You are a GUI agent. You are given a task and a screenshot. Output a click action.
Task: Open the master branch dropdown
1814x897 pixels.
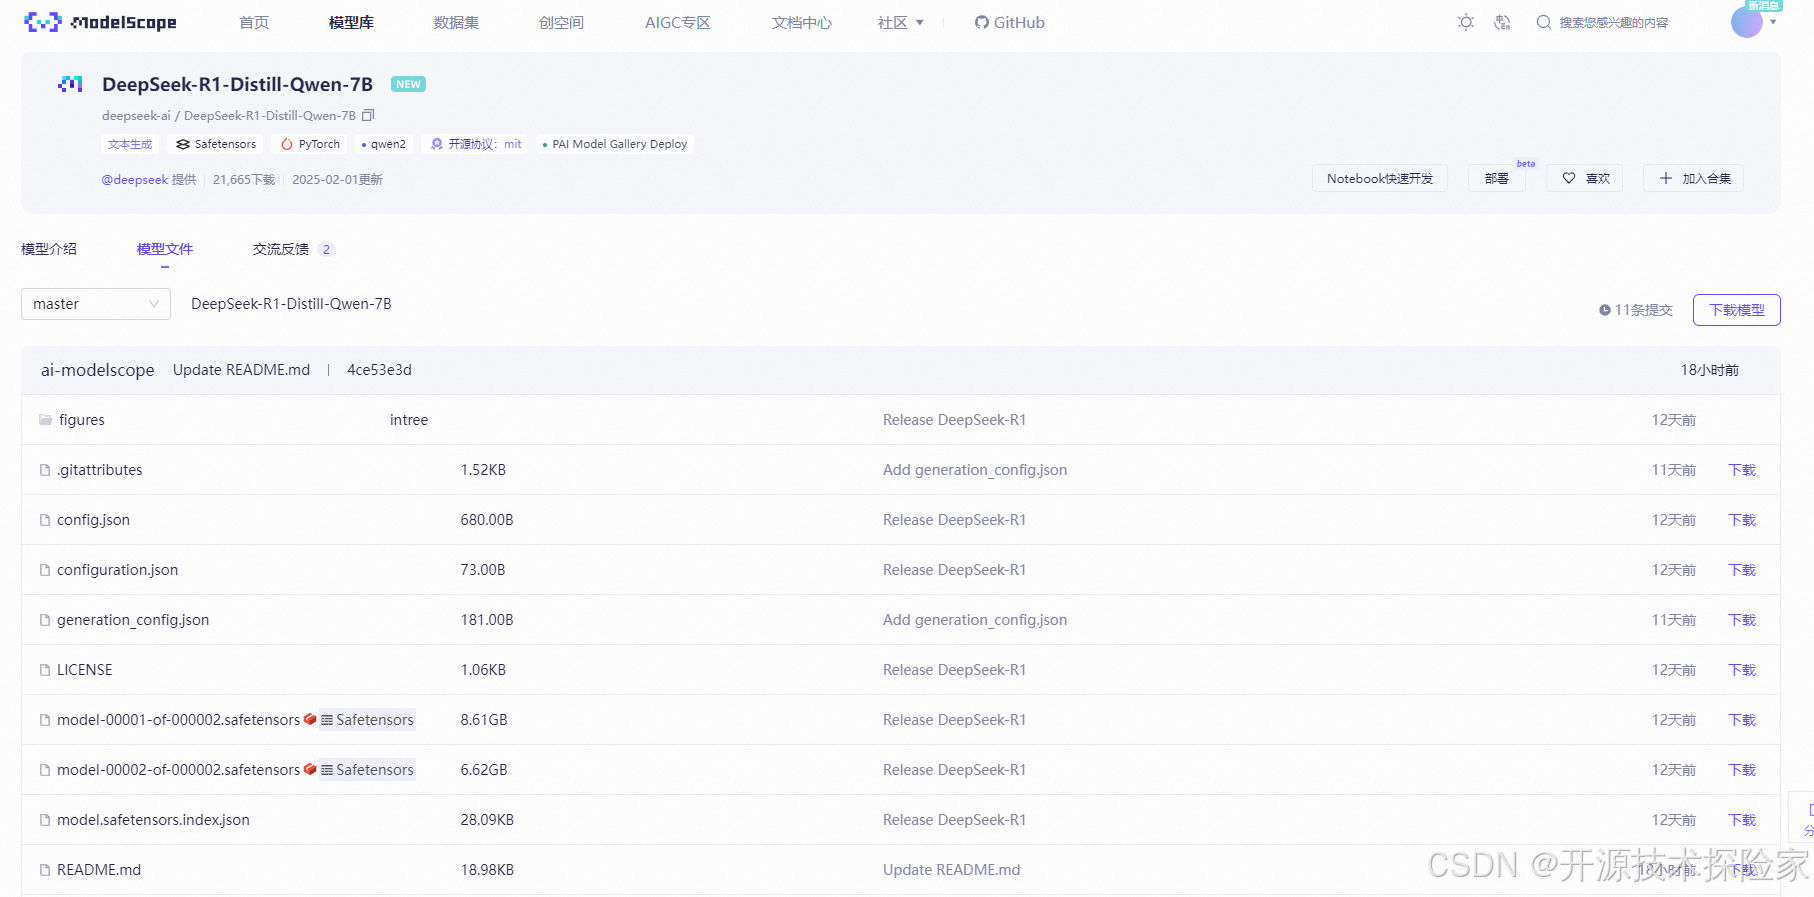tap(96, 304)
